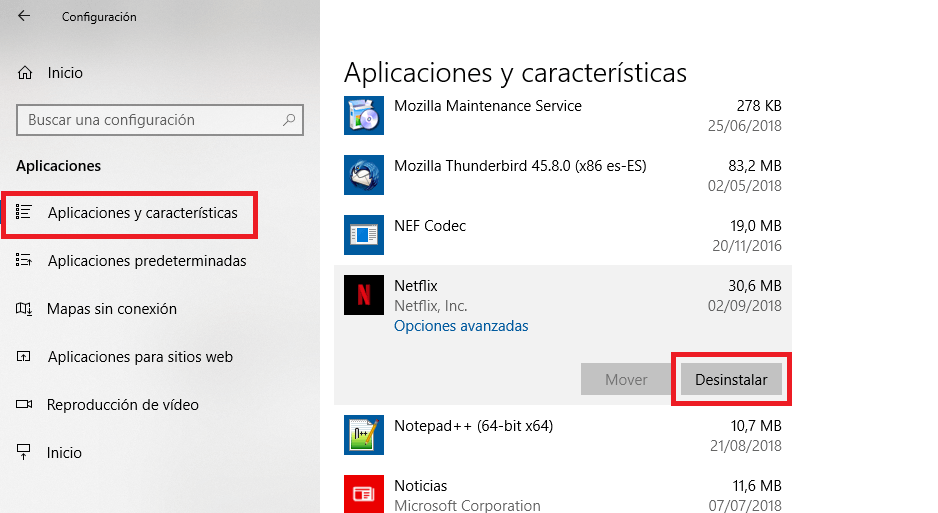Open Mapas sin conexión section
The width and height of the screenshot is (938, 513).
pyautogui.click(x=112, y=309)
